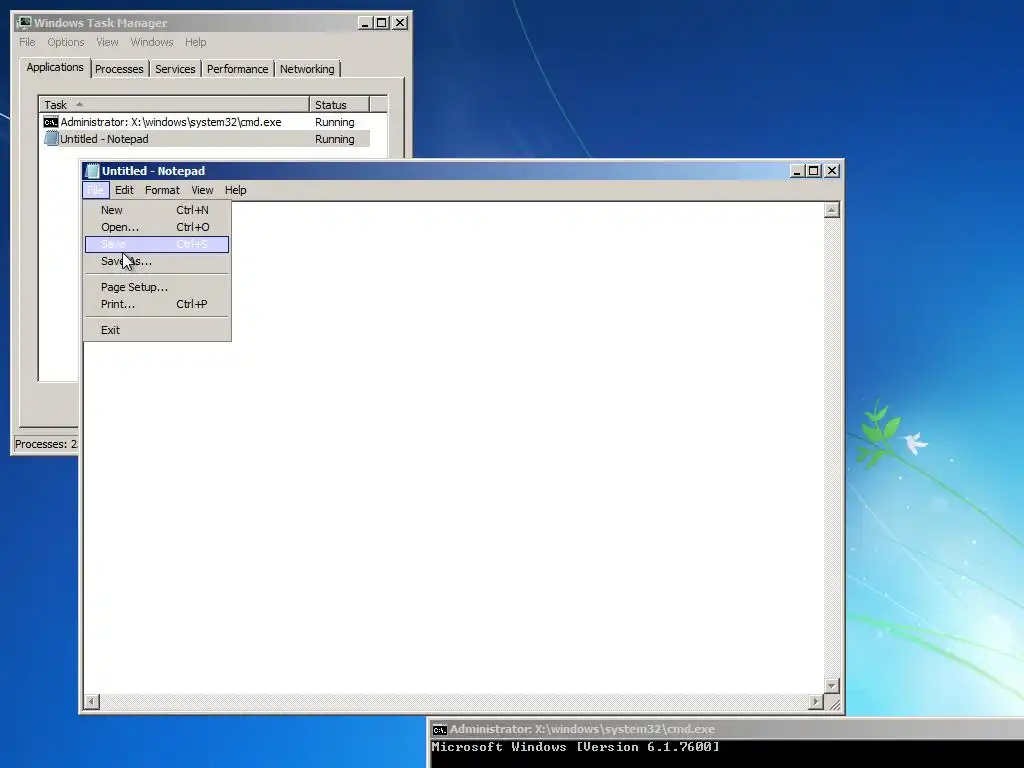Click Notepad's vertical scrollbar down arrow
This screenshot has height=768, width=1024.
pyautogui.click(x=831, y=686)
